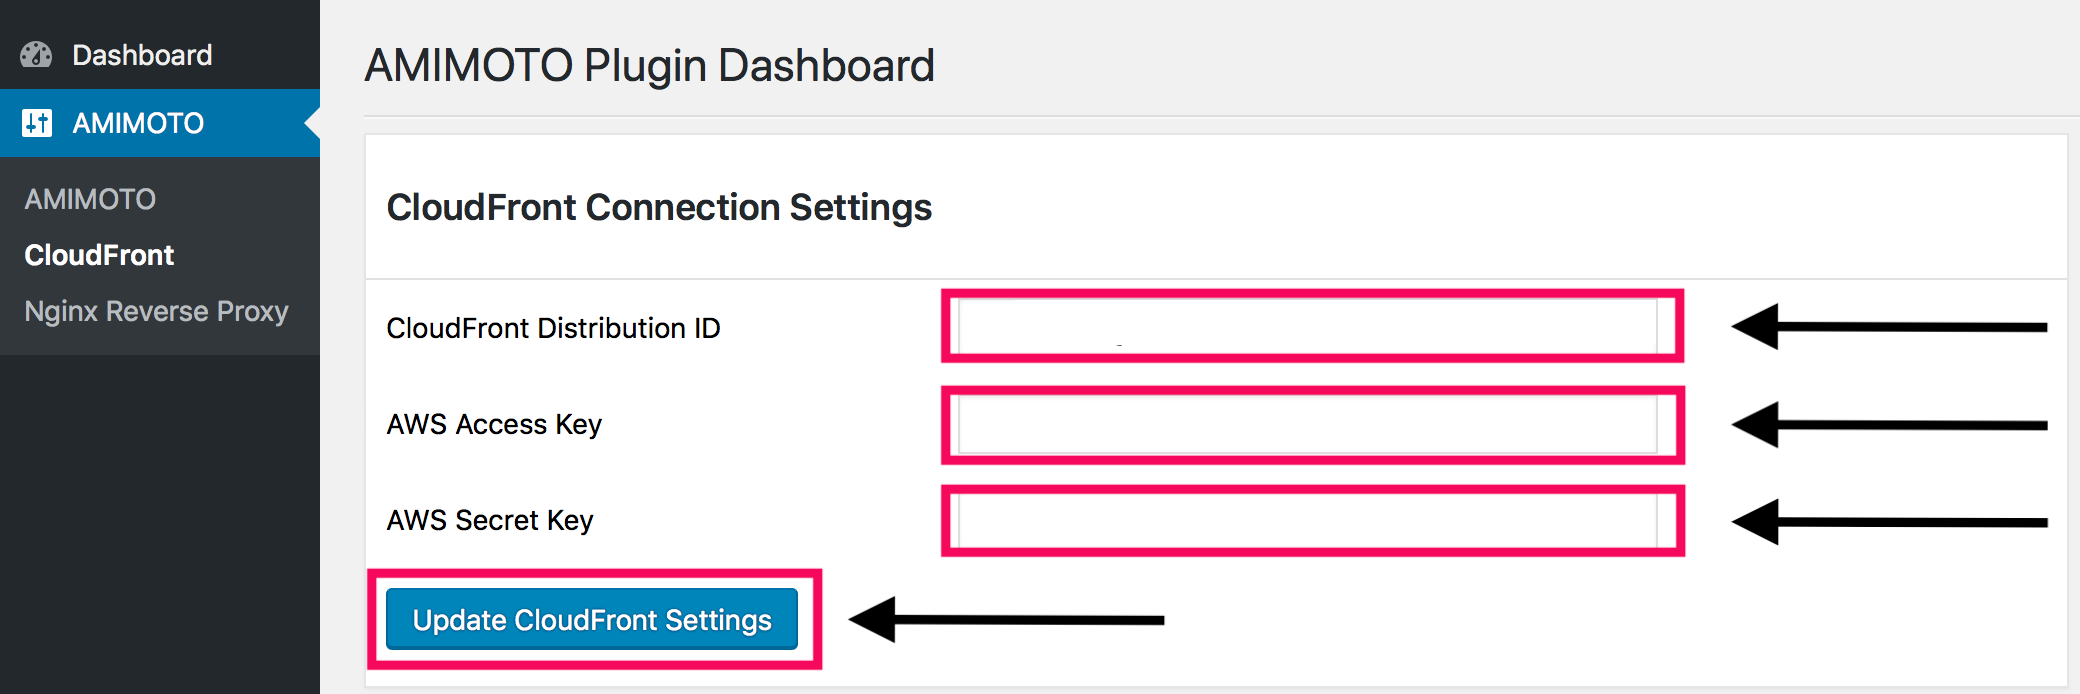Select the AMIMOTO plugin icon in sidebar

(38, 122)
